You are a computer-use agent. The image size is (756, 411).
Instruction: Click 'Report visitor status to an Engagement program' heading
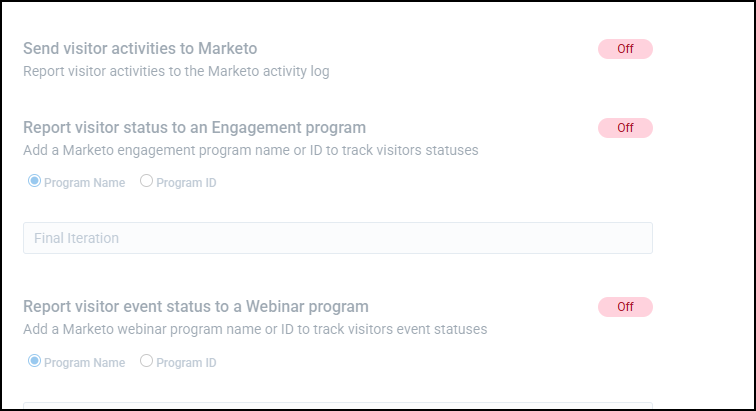tap(194, 127)
